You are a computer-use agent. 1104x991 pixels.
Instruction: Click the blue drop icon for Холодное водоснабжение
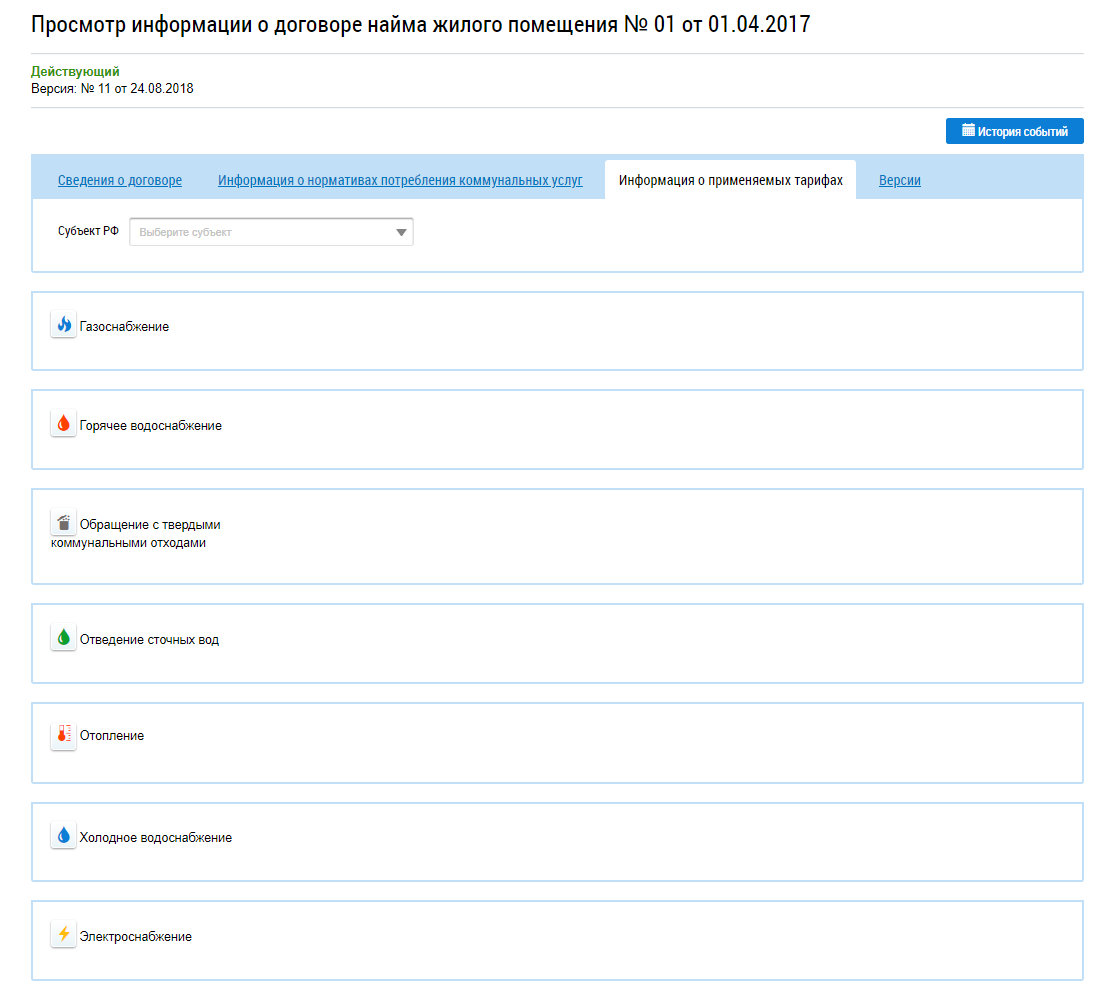pyautogui.click(x=64, y=836)
